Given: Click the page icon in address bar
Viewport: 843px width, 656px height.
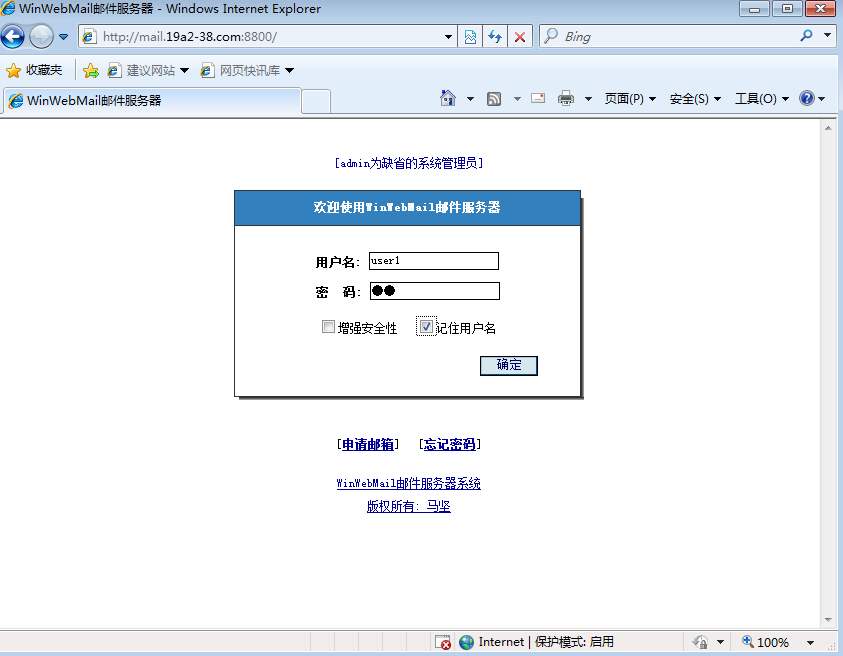Looking at the screenshot, I should coord(89,37).
